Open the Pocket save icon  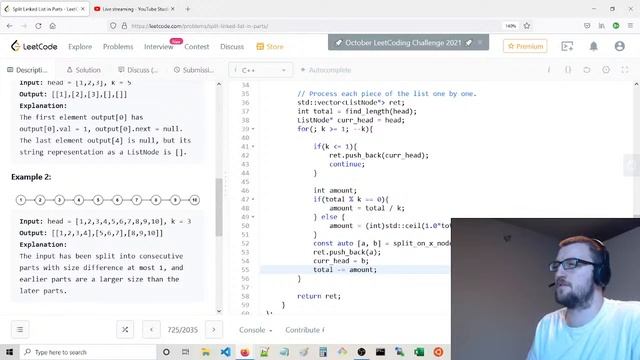(587, 26)
